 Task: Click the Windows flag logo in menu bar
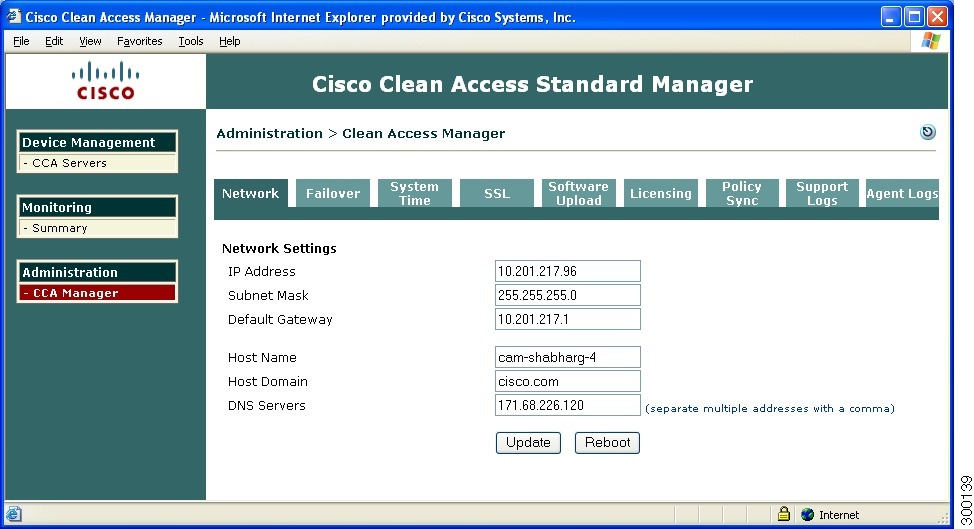[x=930, y=41]
